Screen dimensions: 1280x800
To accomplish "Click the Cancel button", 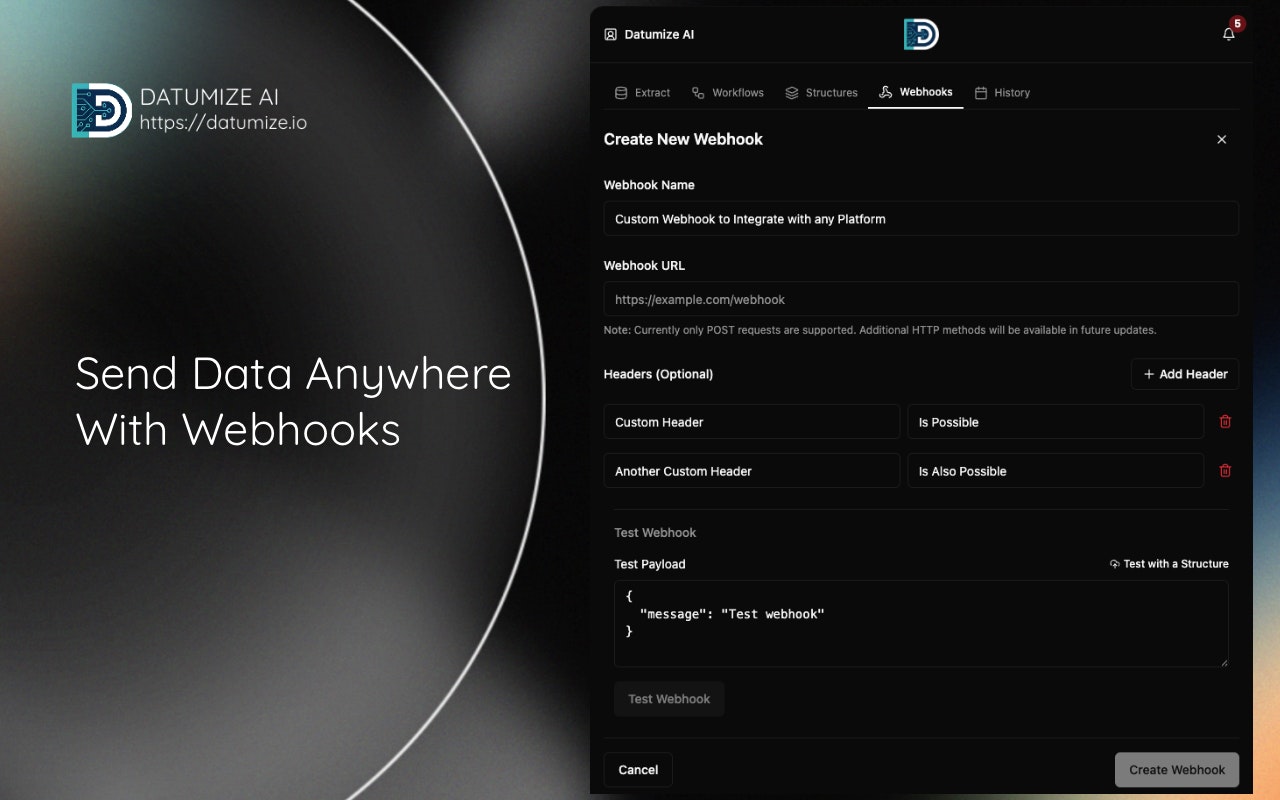I will [x=638, y=770].
